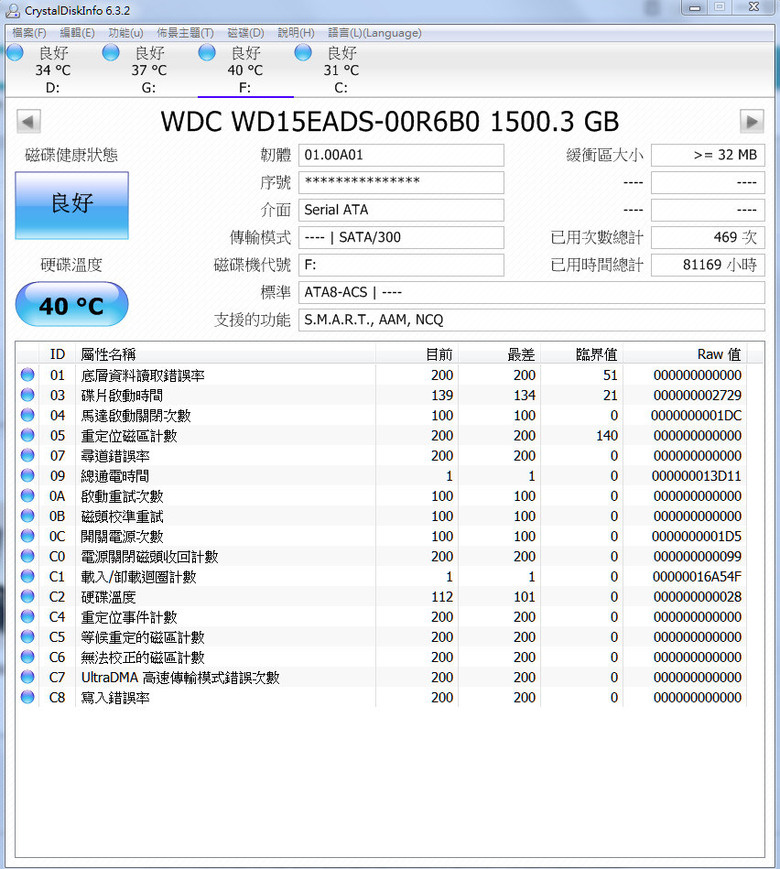Click the drive title WDC WD15EADS-00R6B0
Screen dimensions: 780x869
pyautogui.click(x=389, y=121)
